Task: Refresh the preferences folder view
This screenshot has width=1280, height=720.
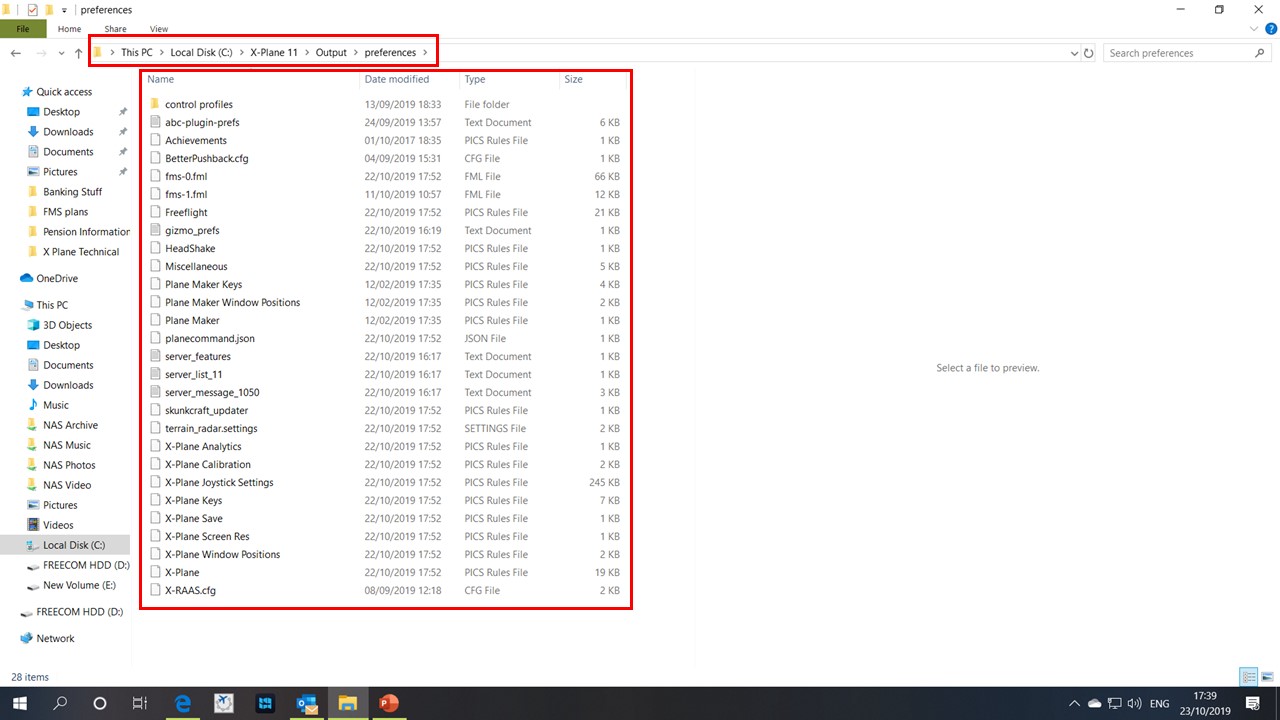Action: tap(1089, 53)
